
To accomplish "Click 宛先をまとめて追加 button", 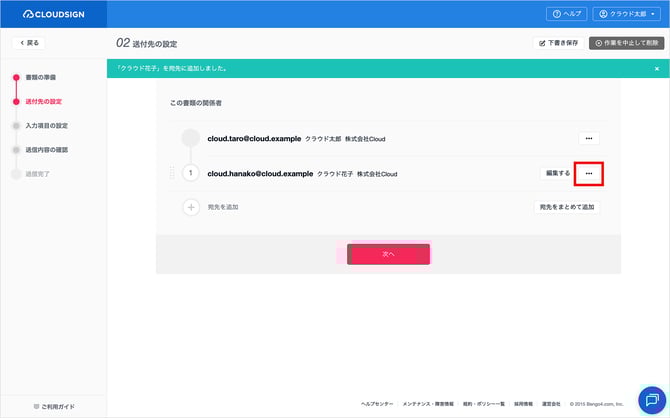I will 567,207.
